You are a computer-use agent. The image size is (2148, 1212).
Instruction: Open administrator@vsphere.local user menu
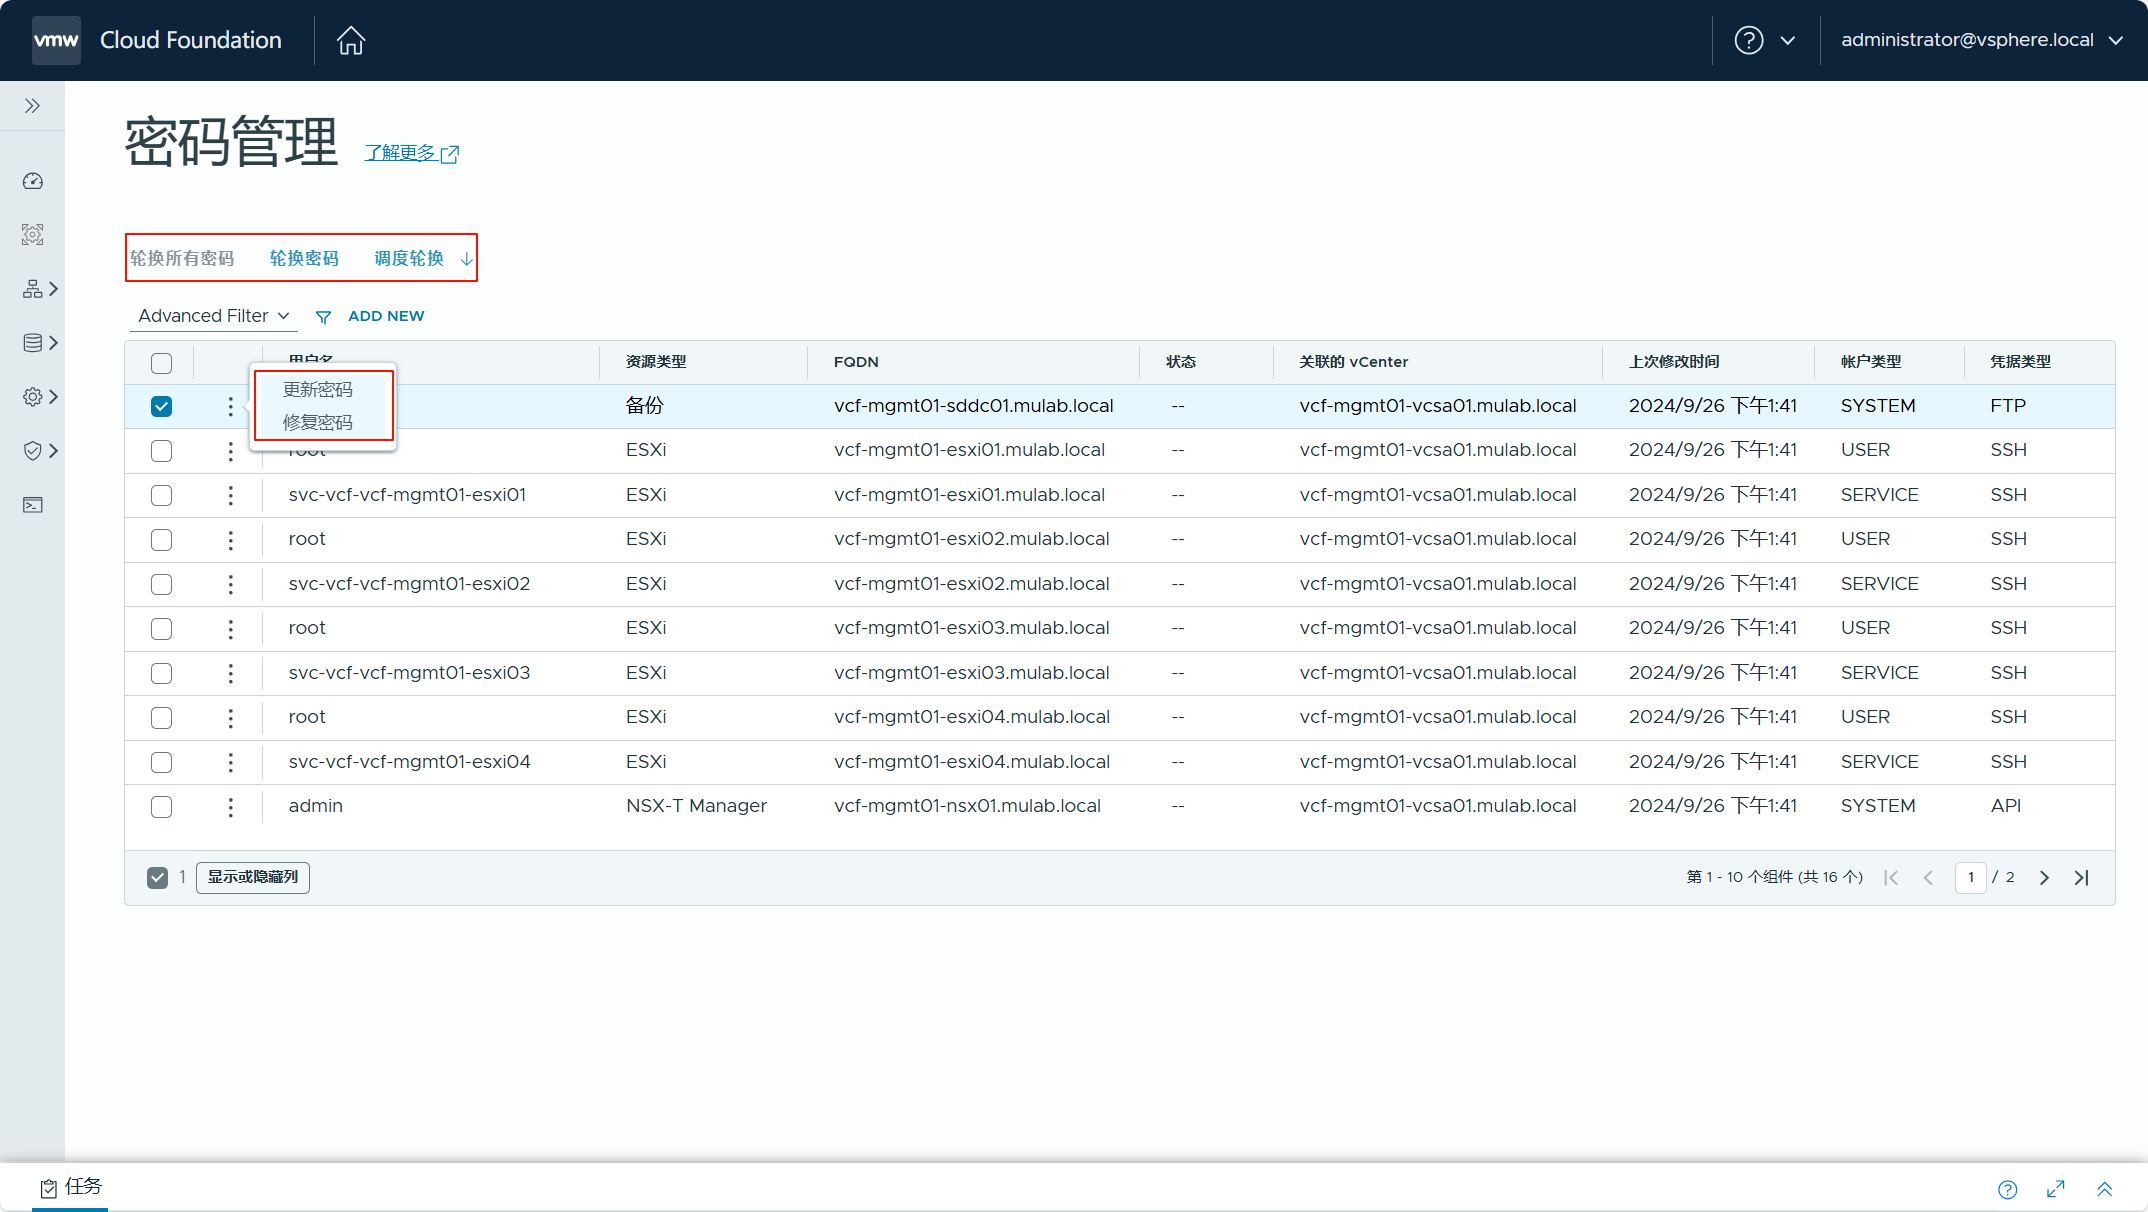click(x=1982, y=40)
